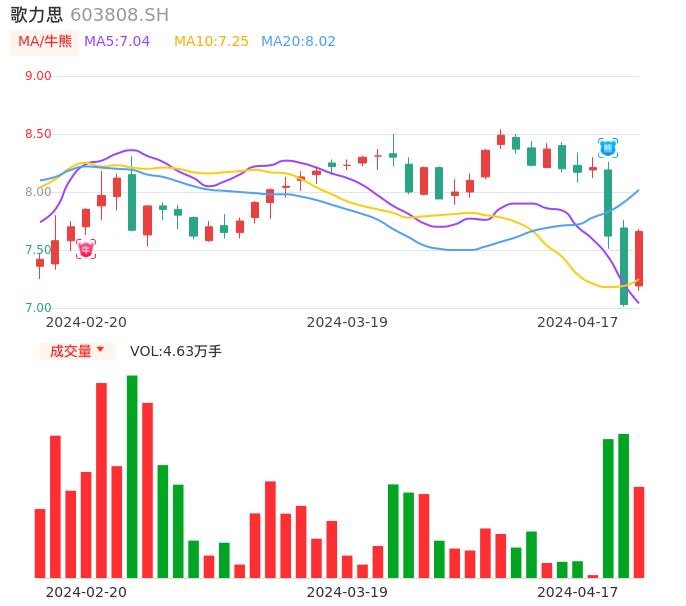Click the tallest red volume bar

101,480
